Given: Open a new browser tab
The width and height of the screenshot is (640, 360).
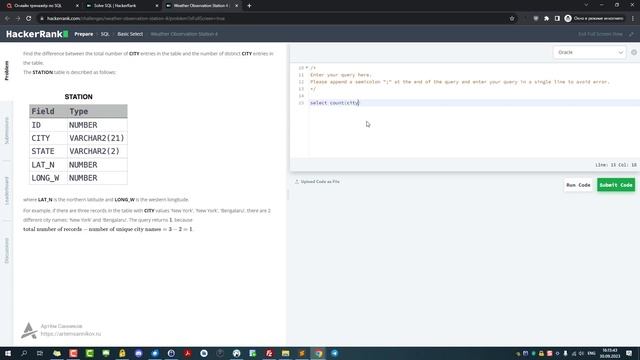Looking at the screenshot, I should [249, 6].
